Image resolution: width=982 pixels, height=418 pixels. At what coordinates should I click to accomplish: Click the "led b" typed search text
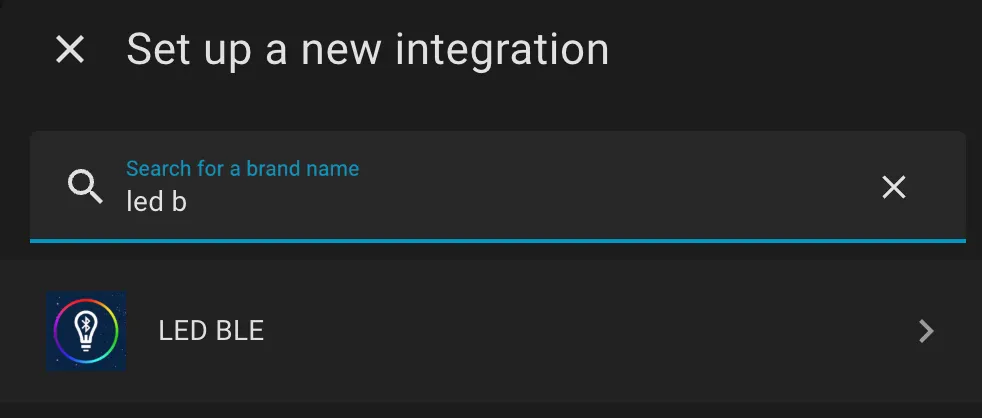[156, 202]
